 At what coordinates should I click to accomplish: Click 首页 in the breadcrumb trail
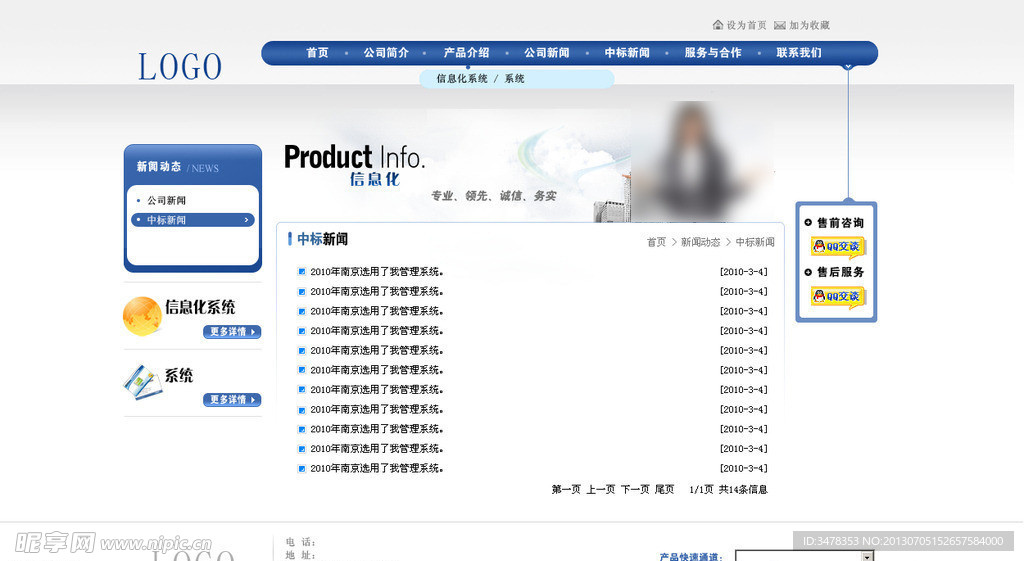click(656, 242)
